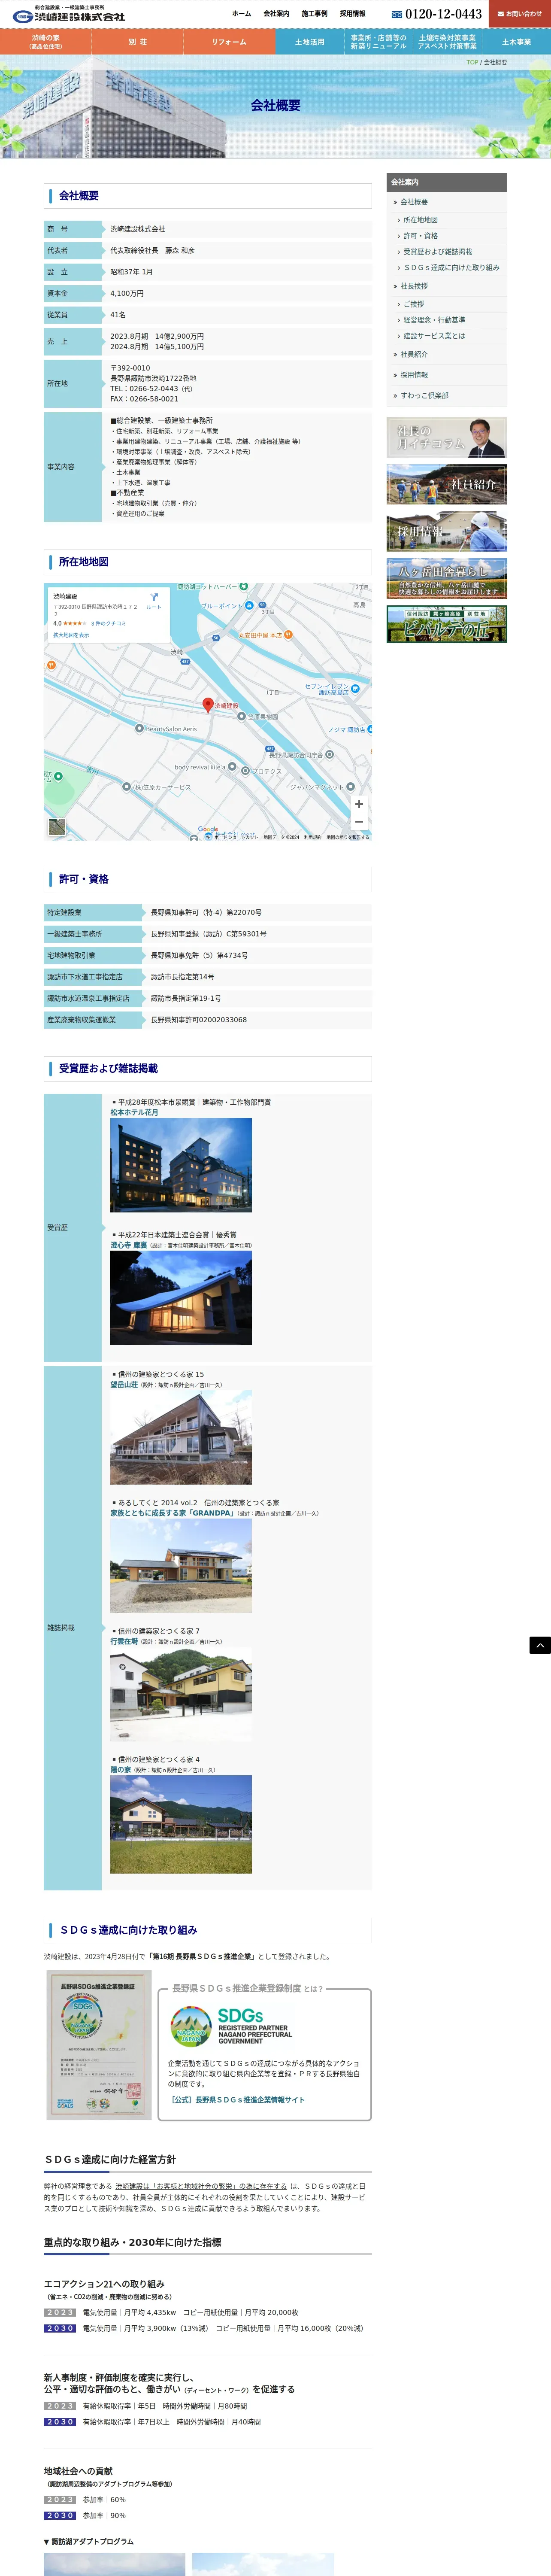Open the 行雲在荘 link
Screen dimensions: 551x2576
(124, 1641)
